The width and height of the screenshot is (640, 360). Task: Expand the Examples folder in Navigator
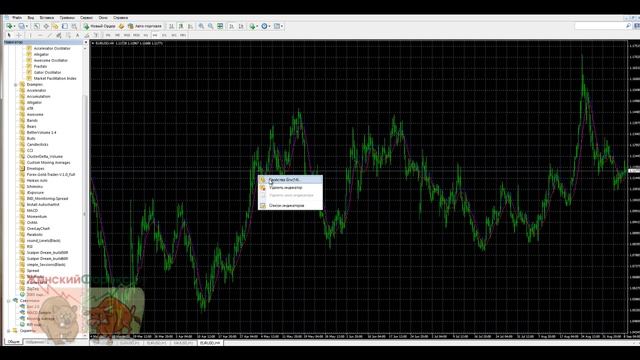[16, 84]
